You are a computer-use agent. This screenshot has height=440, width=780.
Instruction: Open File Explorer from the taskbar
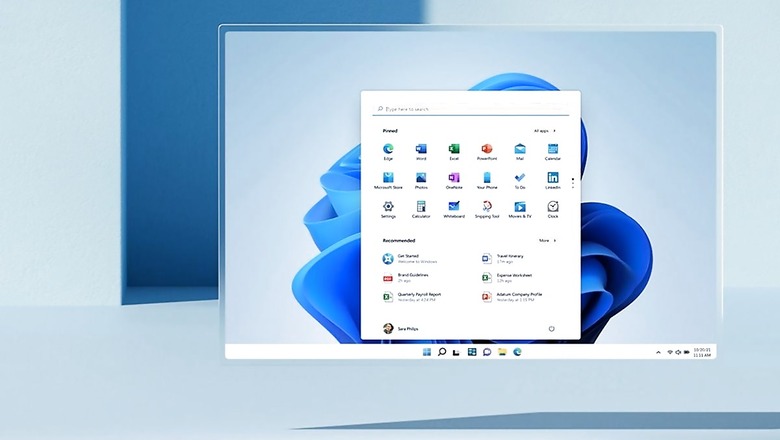[502, 352]
